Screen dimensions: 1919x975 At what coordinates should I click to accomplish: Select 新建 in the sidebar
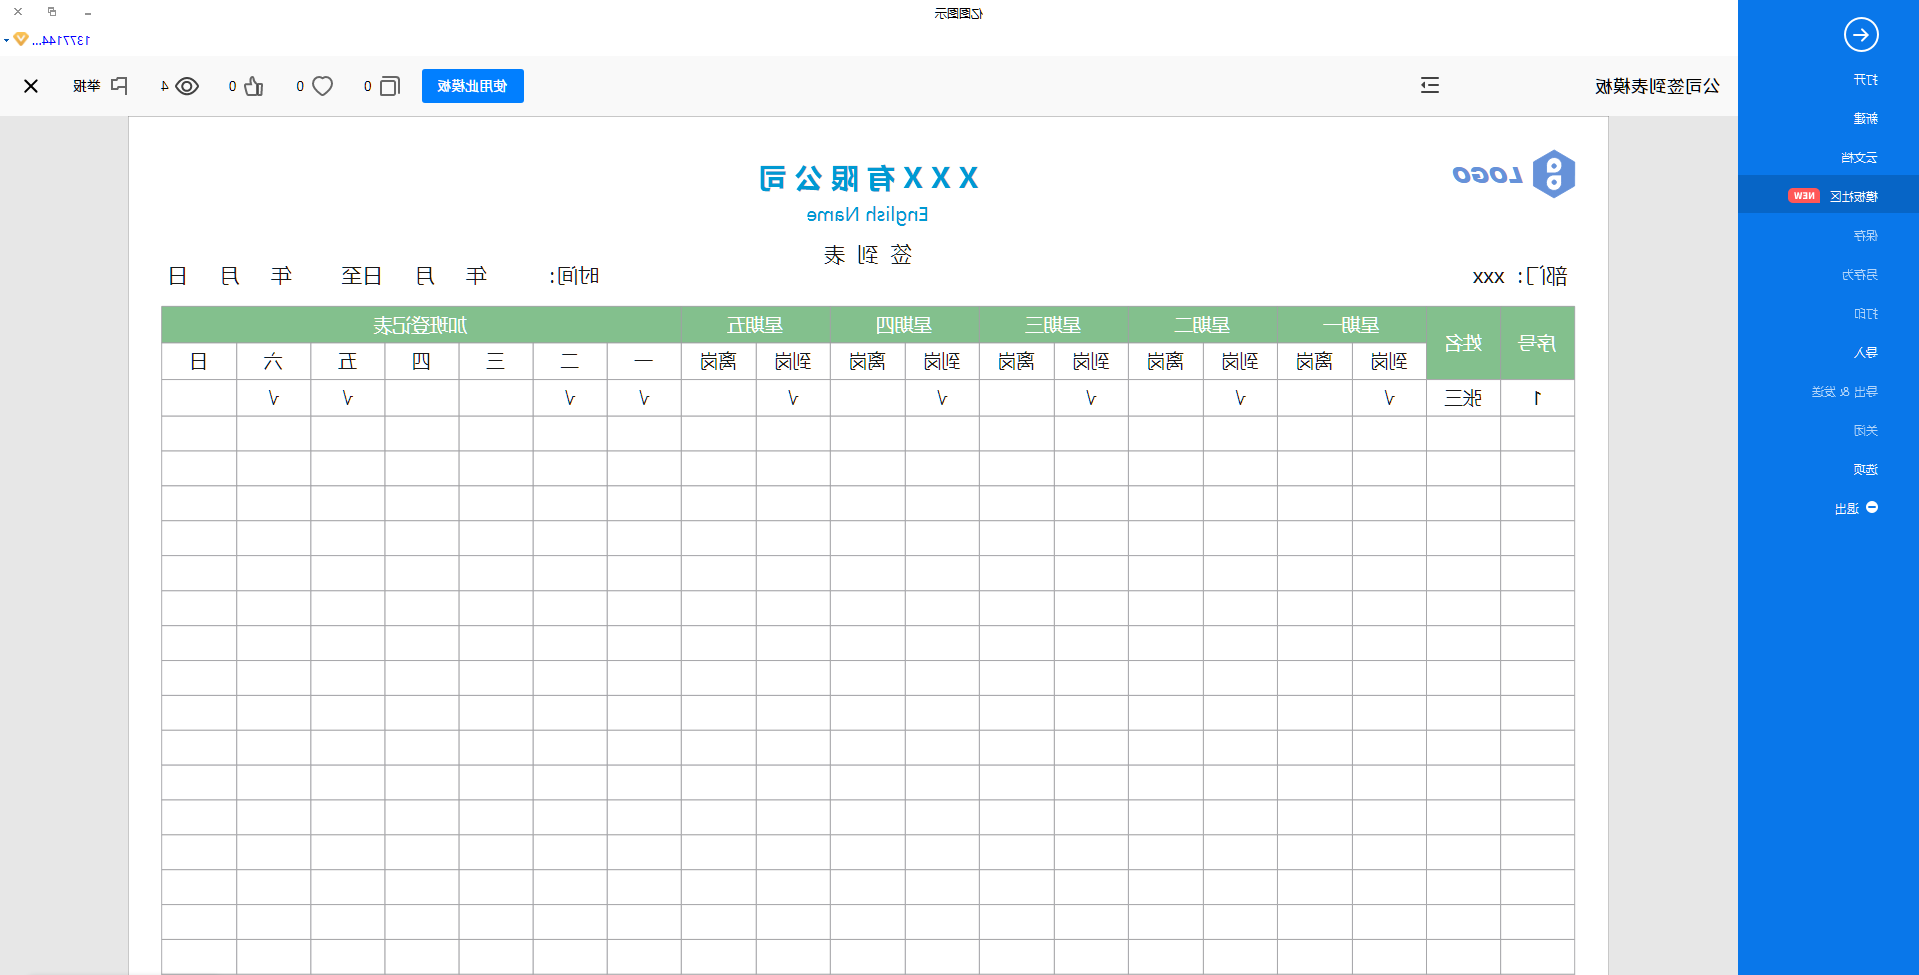tap(1866, 119)
